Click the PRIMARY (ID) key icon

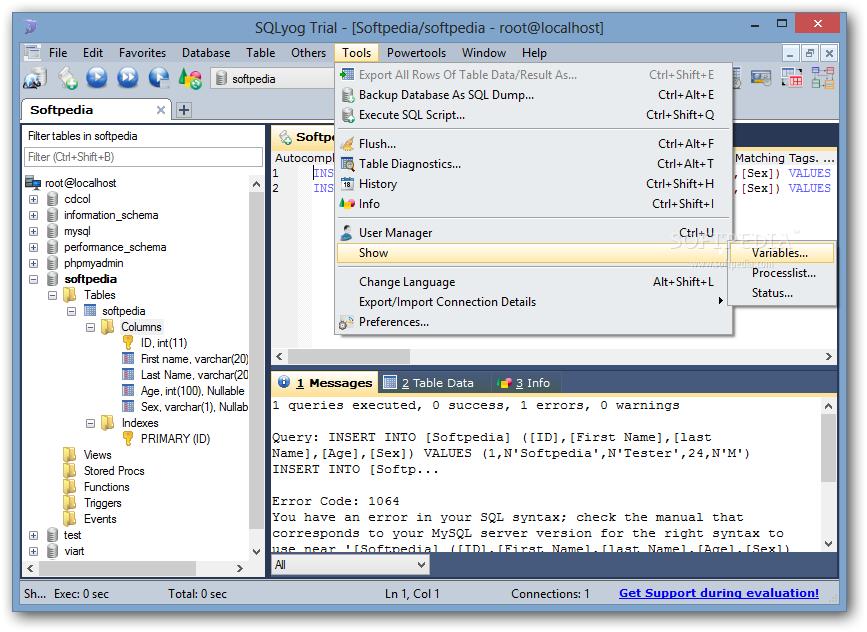coord(128,438)
